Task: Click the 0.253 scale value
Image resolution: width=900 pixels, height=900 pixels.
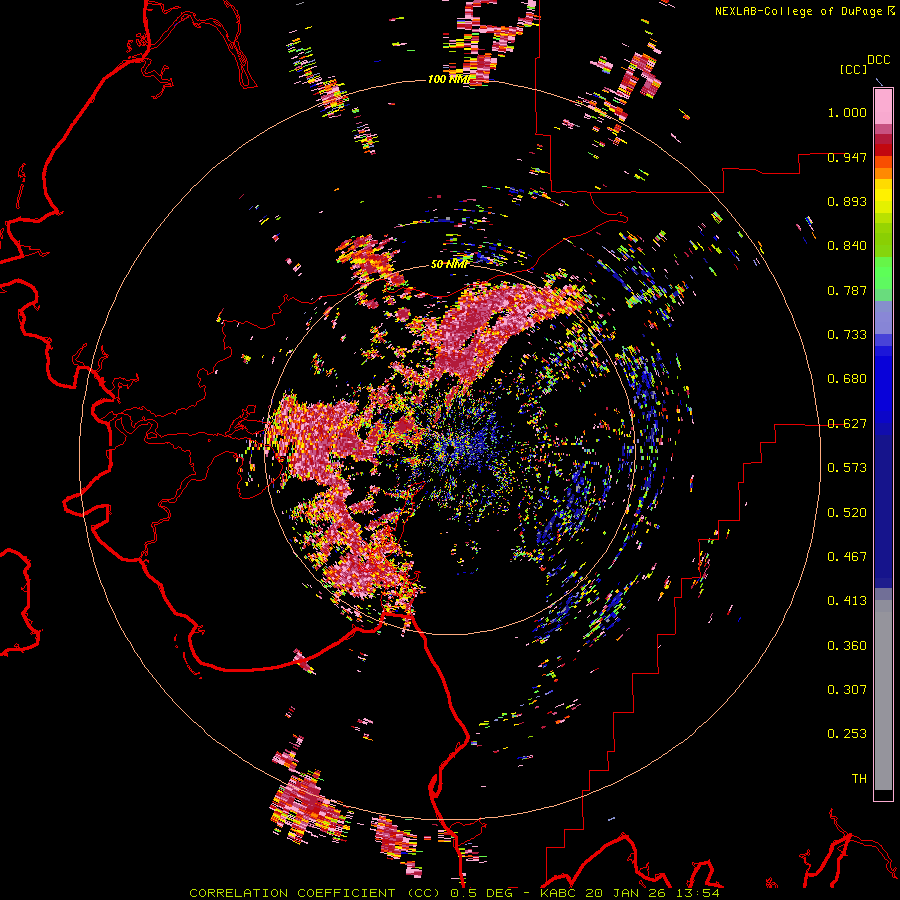Action: [x=847, y=734]
